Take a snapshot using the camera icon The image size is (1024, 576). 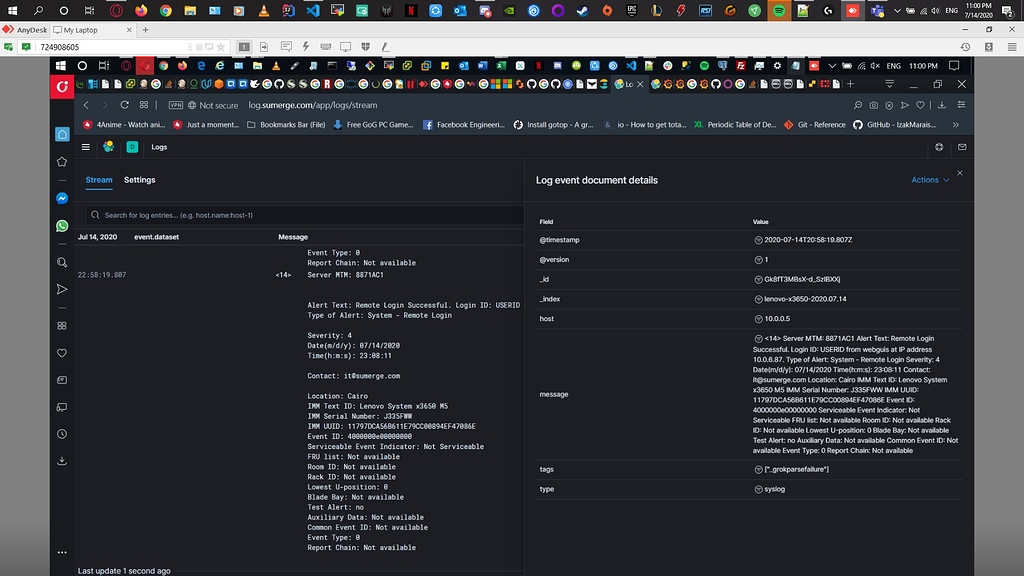(873, 104)
